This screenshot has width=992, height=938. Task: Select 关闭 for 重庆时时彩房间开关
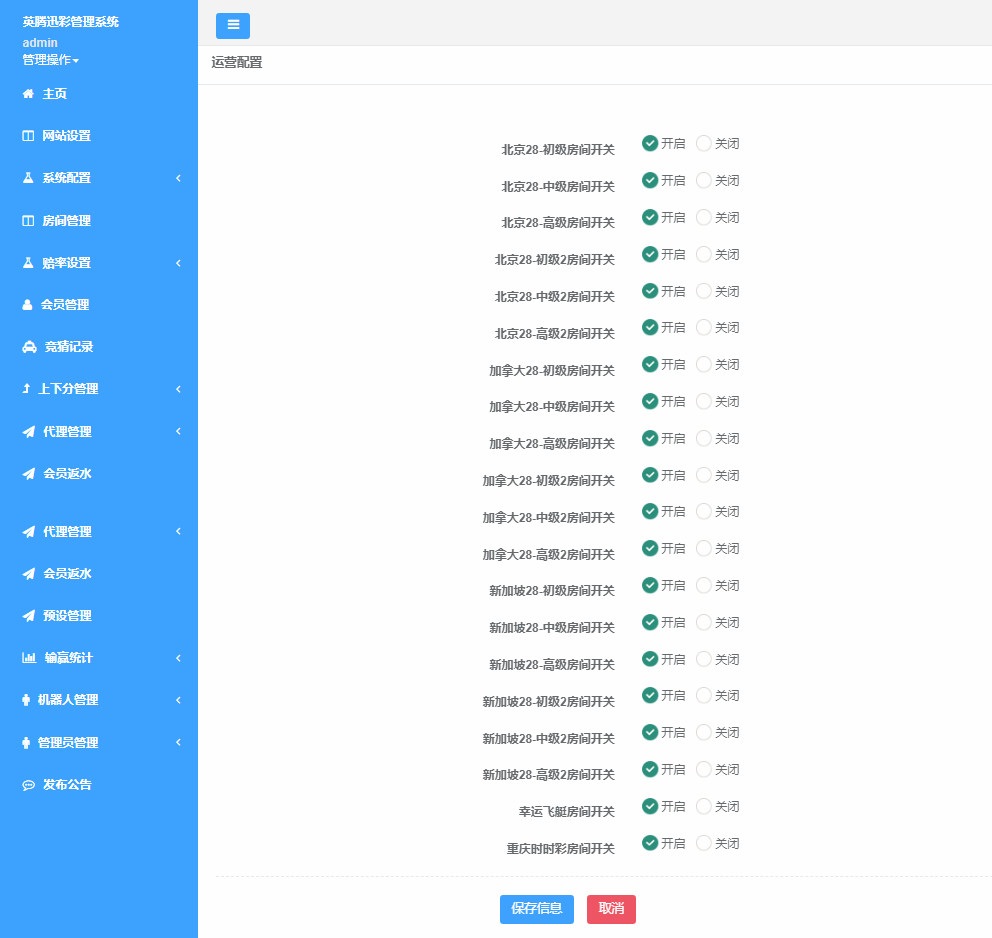pyautogui.click(x=704, y=843)
